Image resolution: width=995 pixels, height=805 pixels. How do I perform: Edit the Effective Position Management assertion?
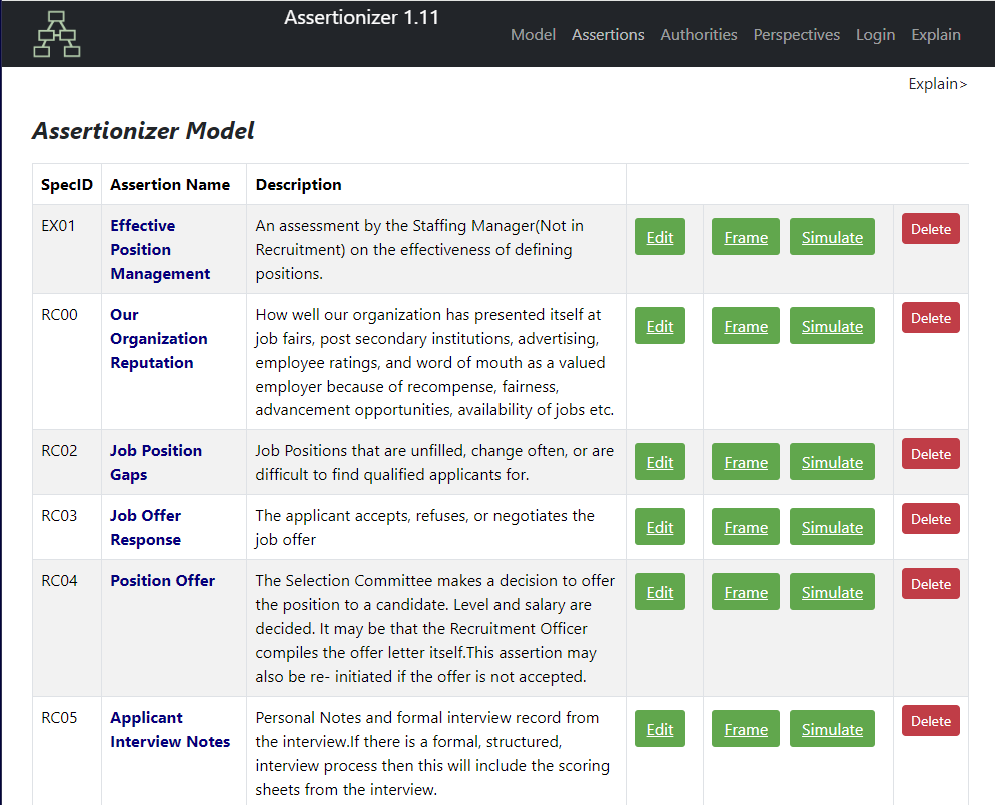[x=659, y=237]
